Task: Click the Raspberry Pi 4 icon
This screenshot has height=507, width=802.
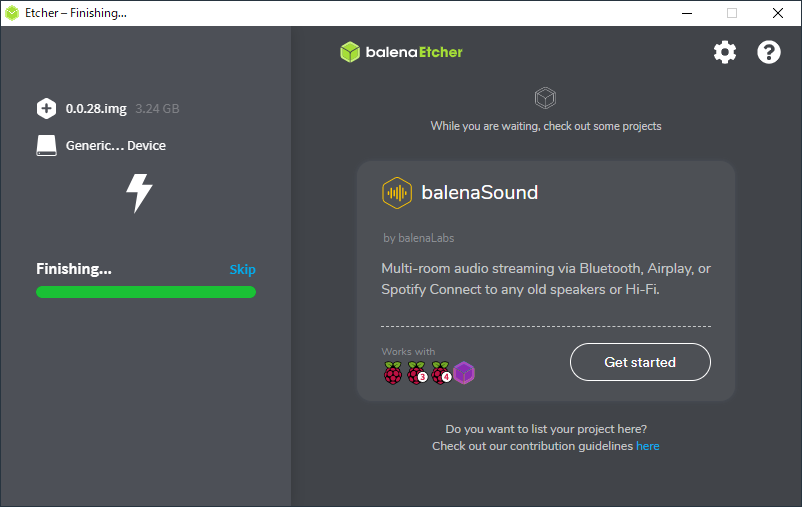Action: (x=441, y=373)
